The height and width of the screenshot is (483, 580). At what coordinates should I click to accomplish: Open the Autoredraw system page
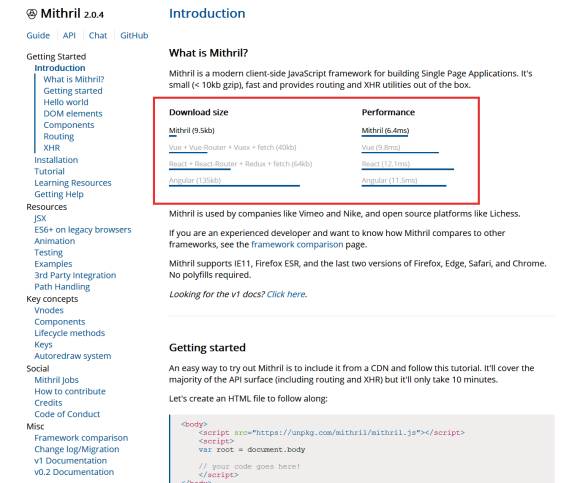click(x=72, y=356)
